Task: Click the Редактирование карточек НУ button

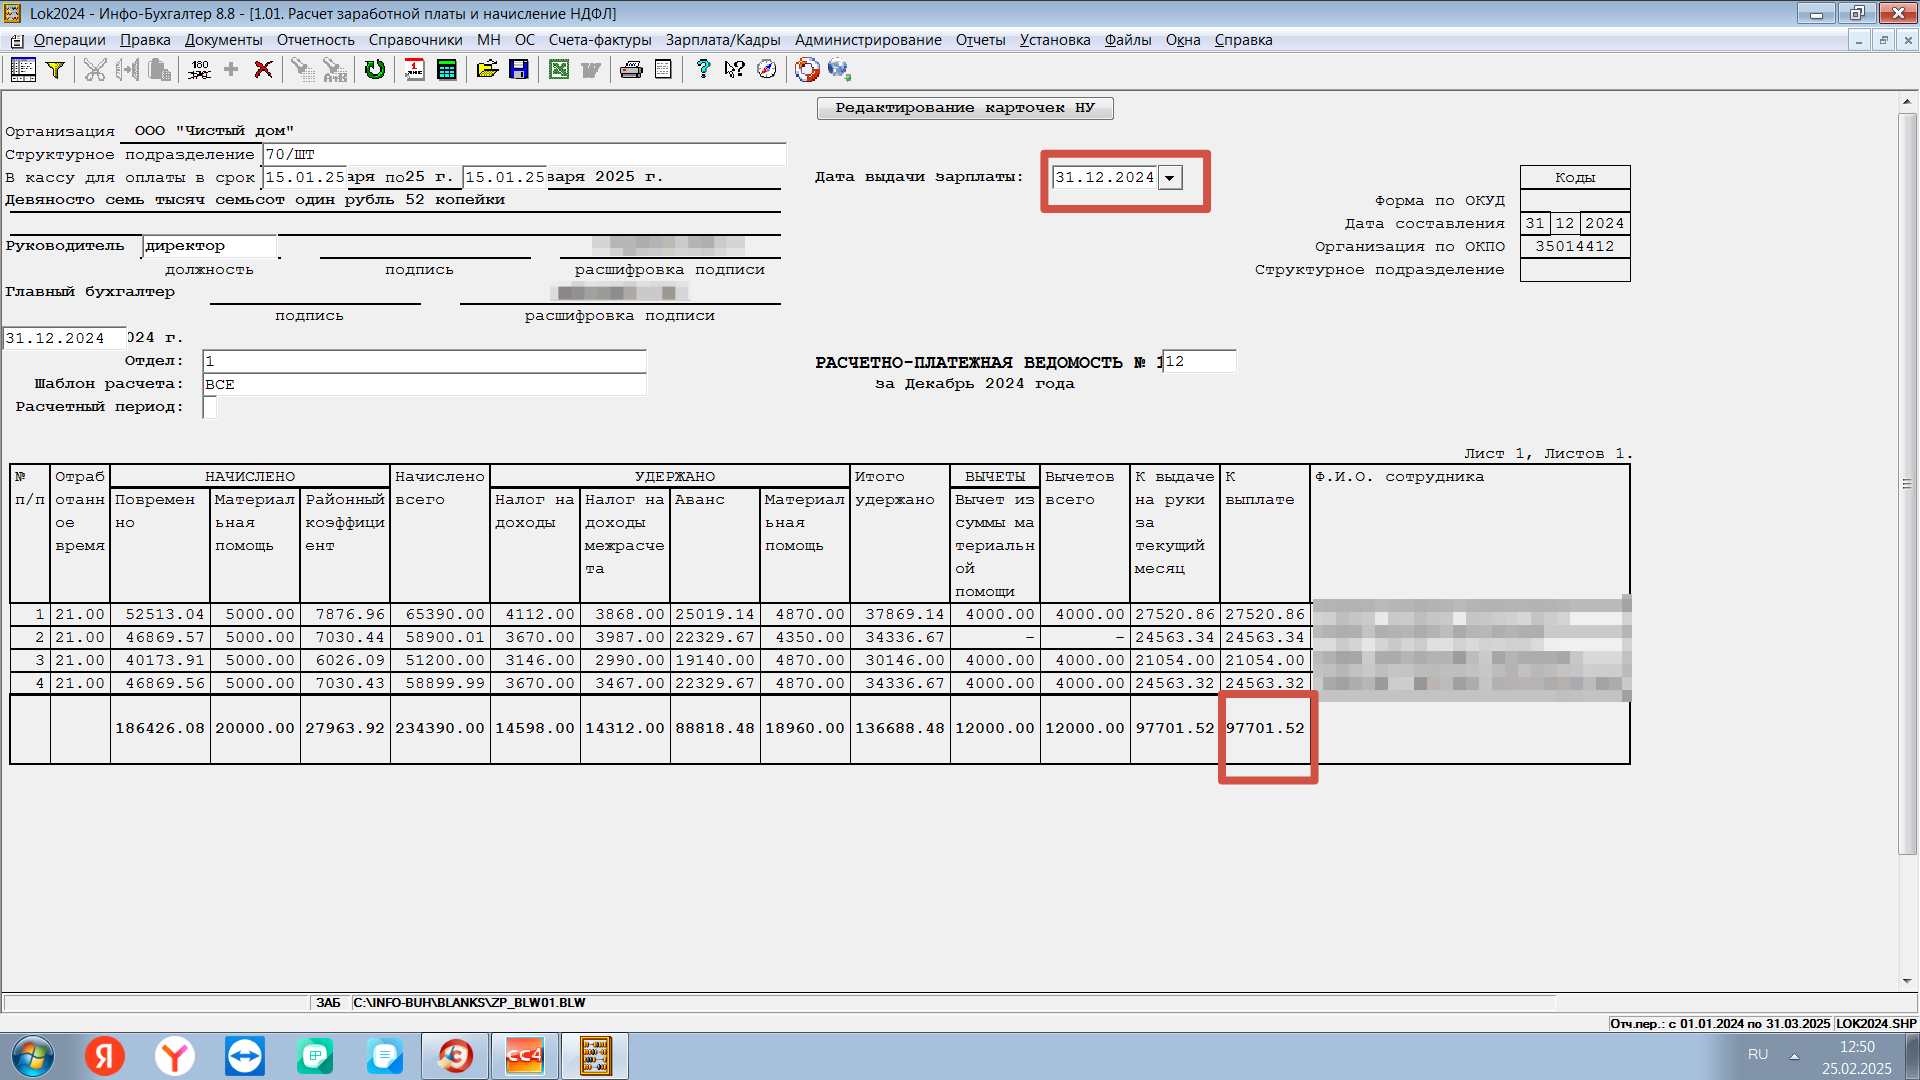Action: pyautogui.click(x=965, y=108)
